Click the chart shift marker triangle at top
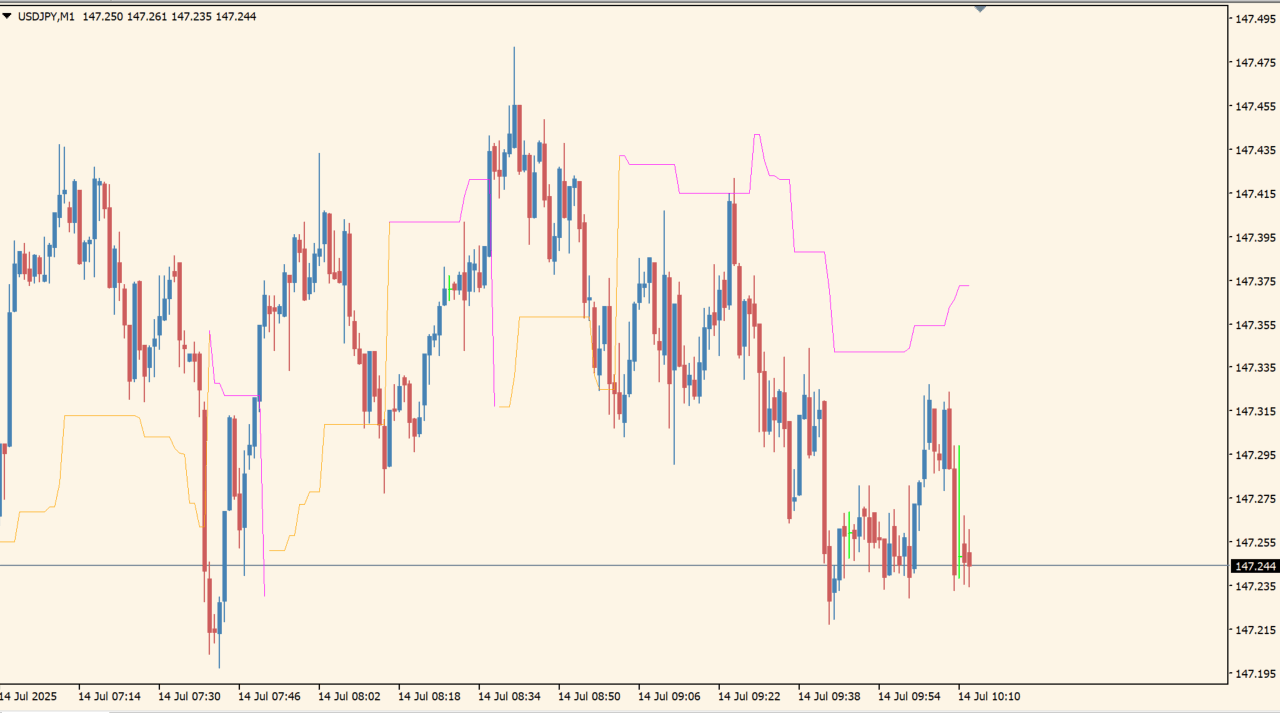 point(980,9)
